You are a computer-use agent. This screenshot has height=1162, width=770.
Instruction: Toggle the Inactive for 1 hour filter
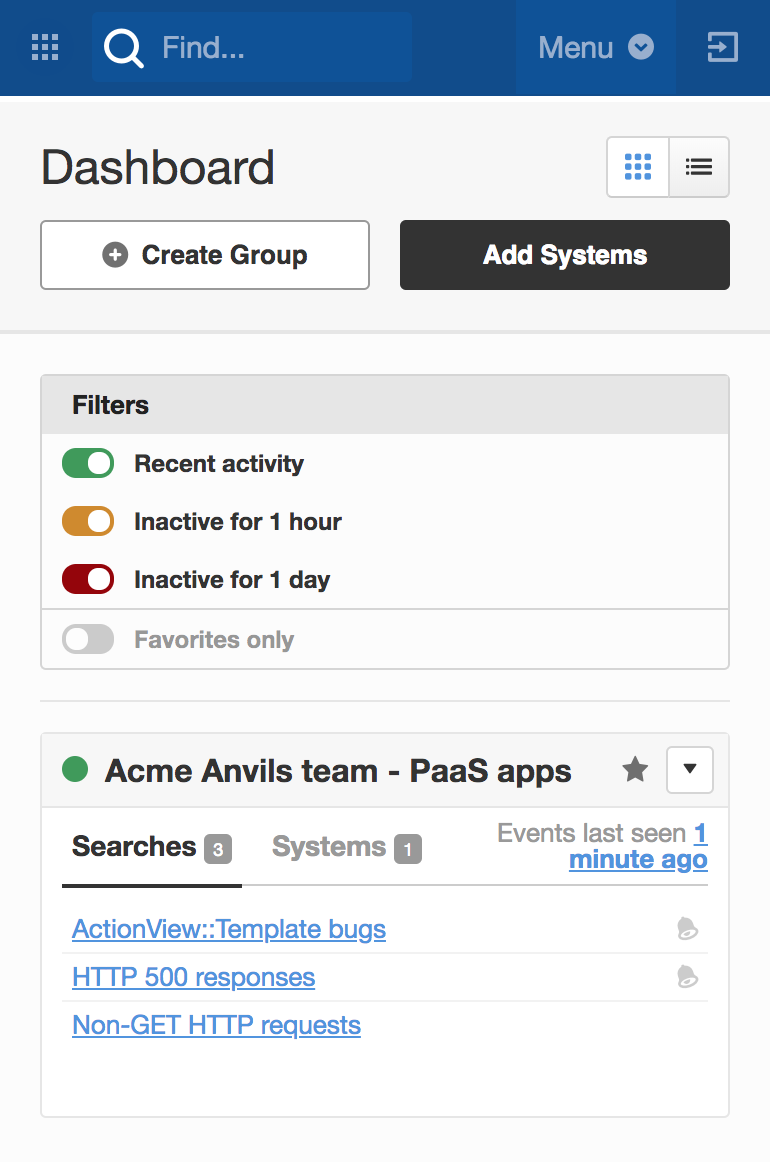[88, 522]
